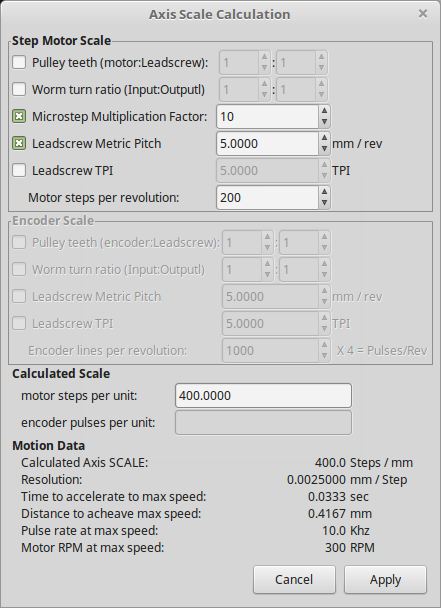This screenshot has width=441, height=608.
Task: Click the Motor steps per revolution field
Action: (267, 197)
